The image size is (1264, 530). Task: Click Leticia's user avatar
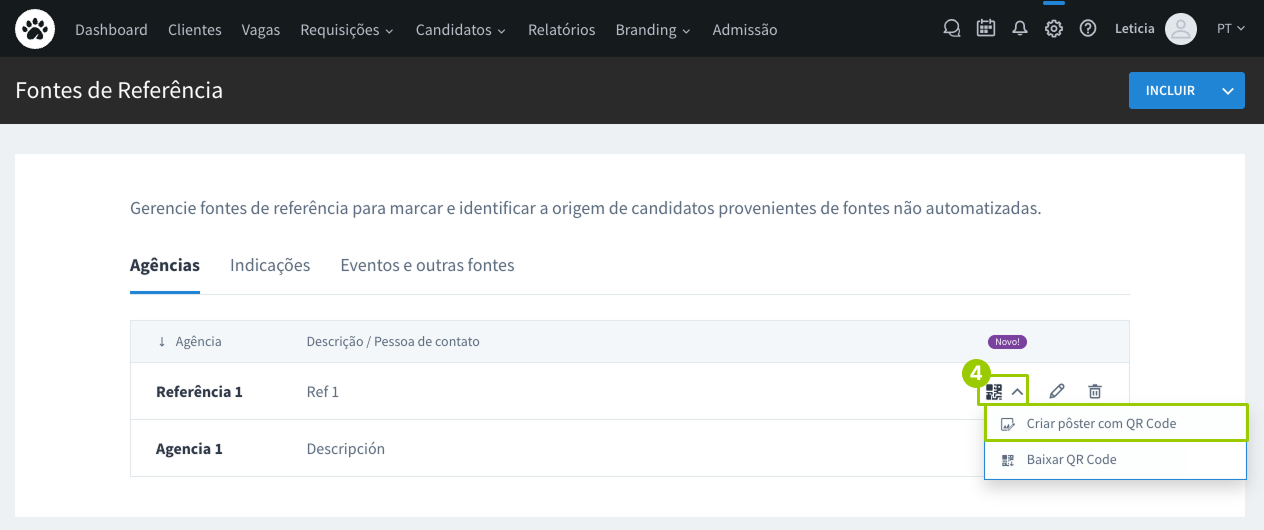(x=1181, y=29)
